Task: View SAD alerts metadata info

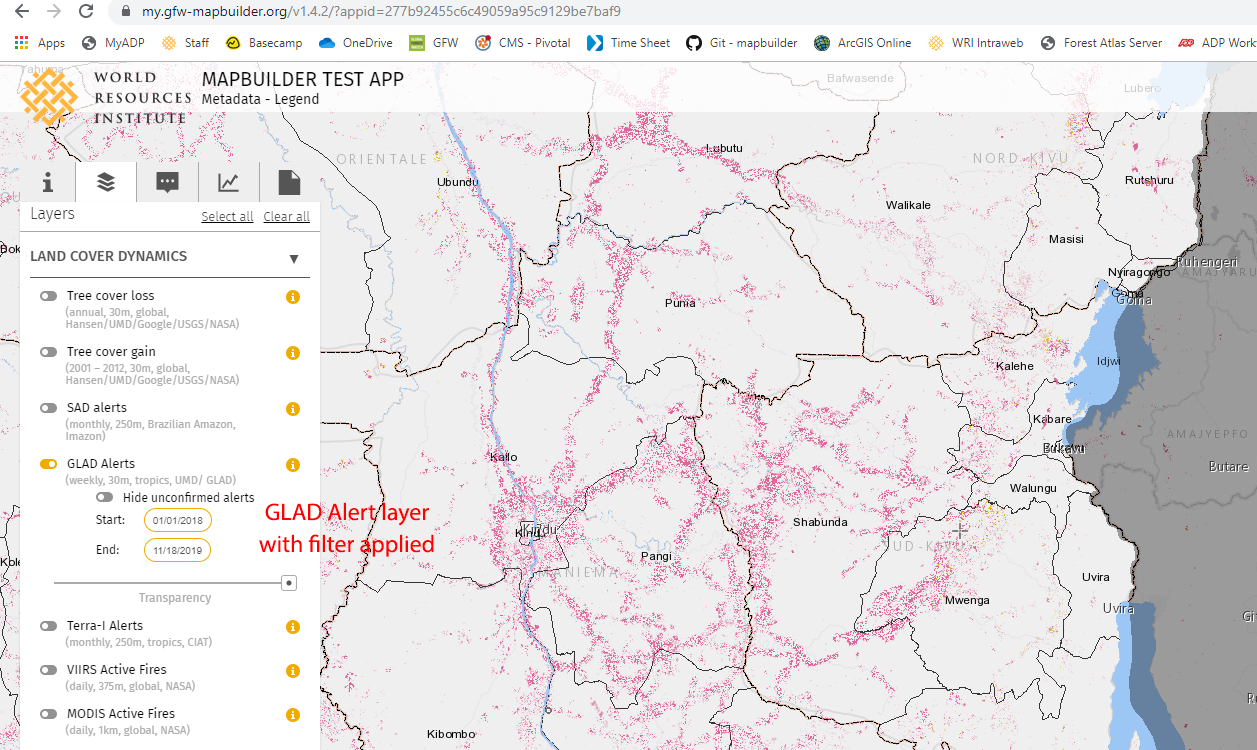Action: point(292,409)
